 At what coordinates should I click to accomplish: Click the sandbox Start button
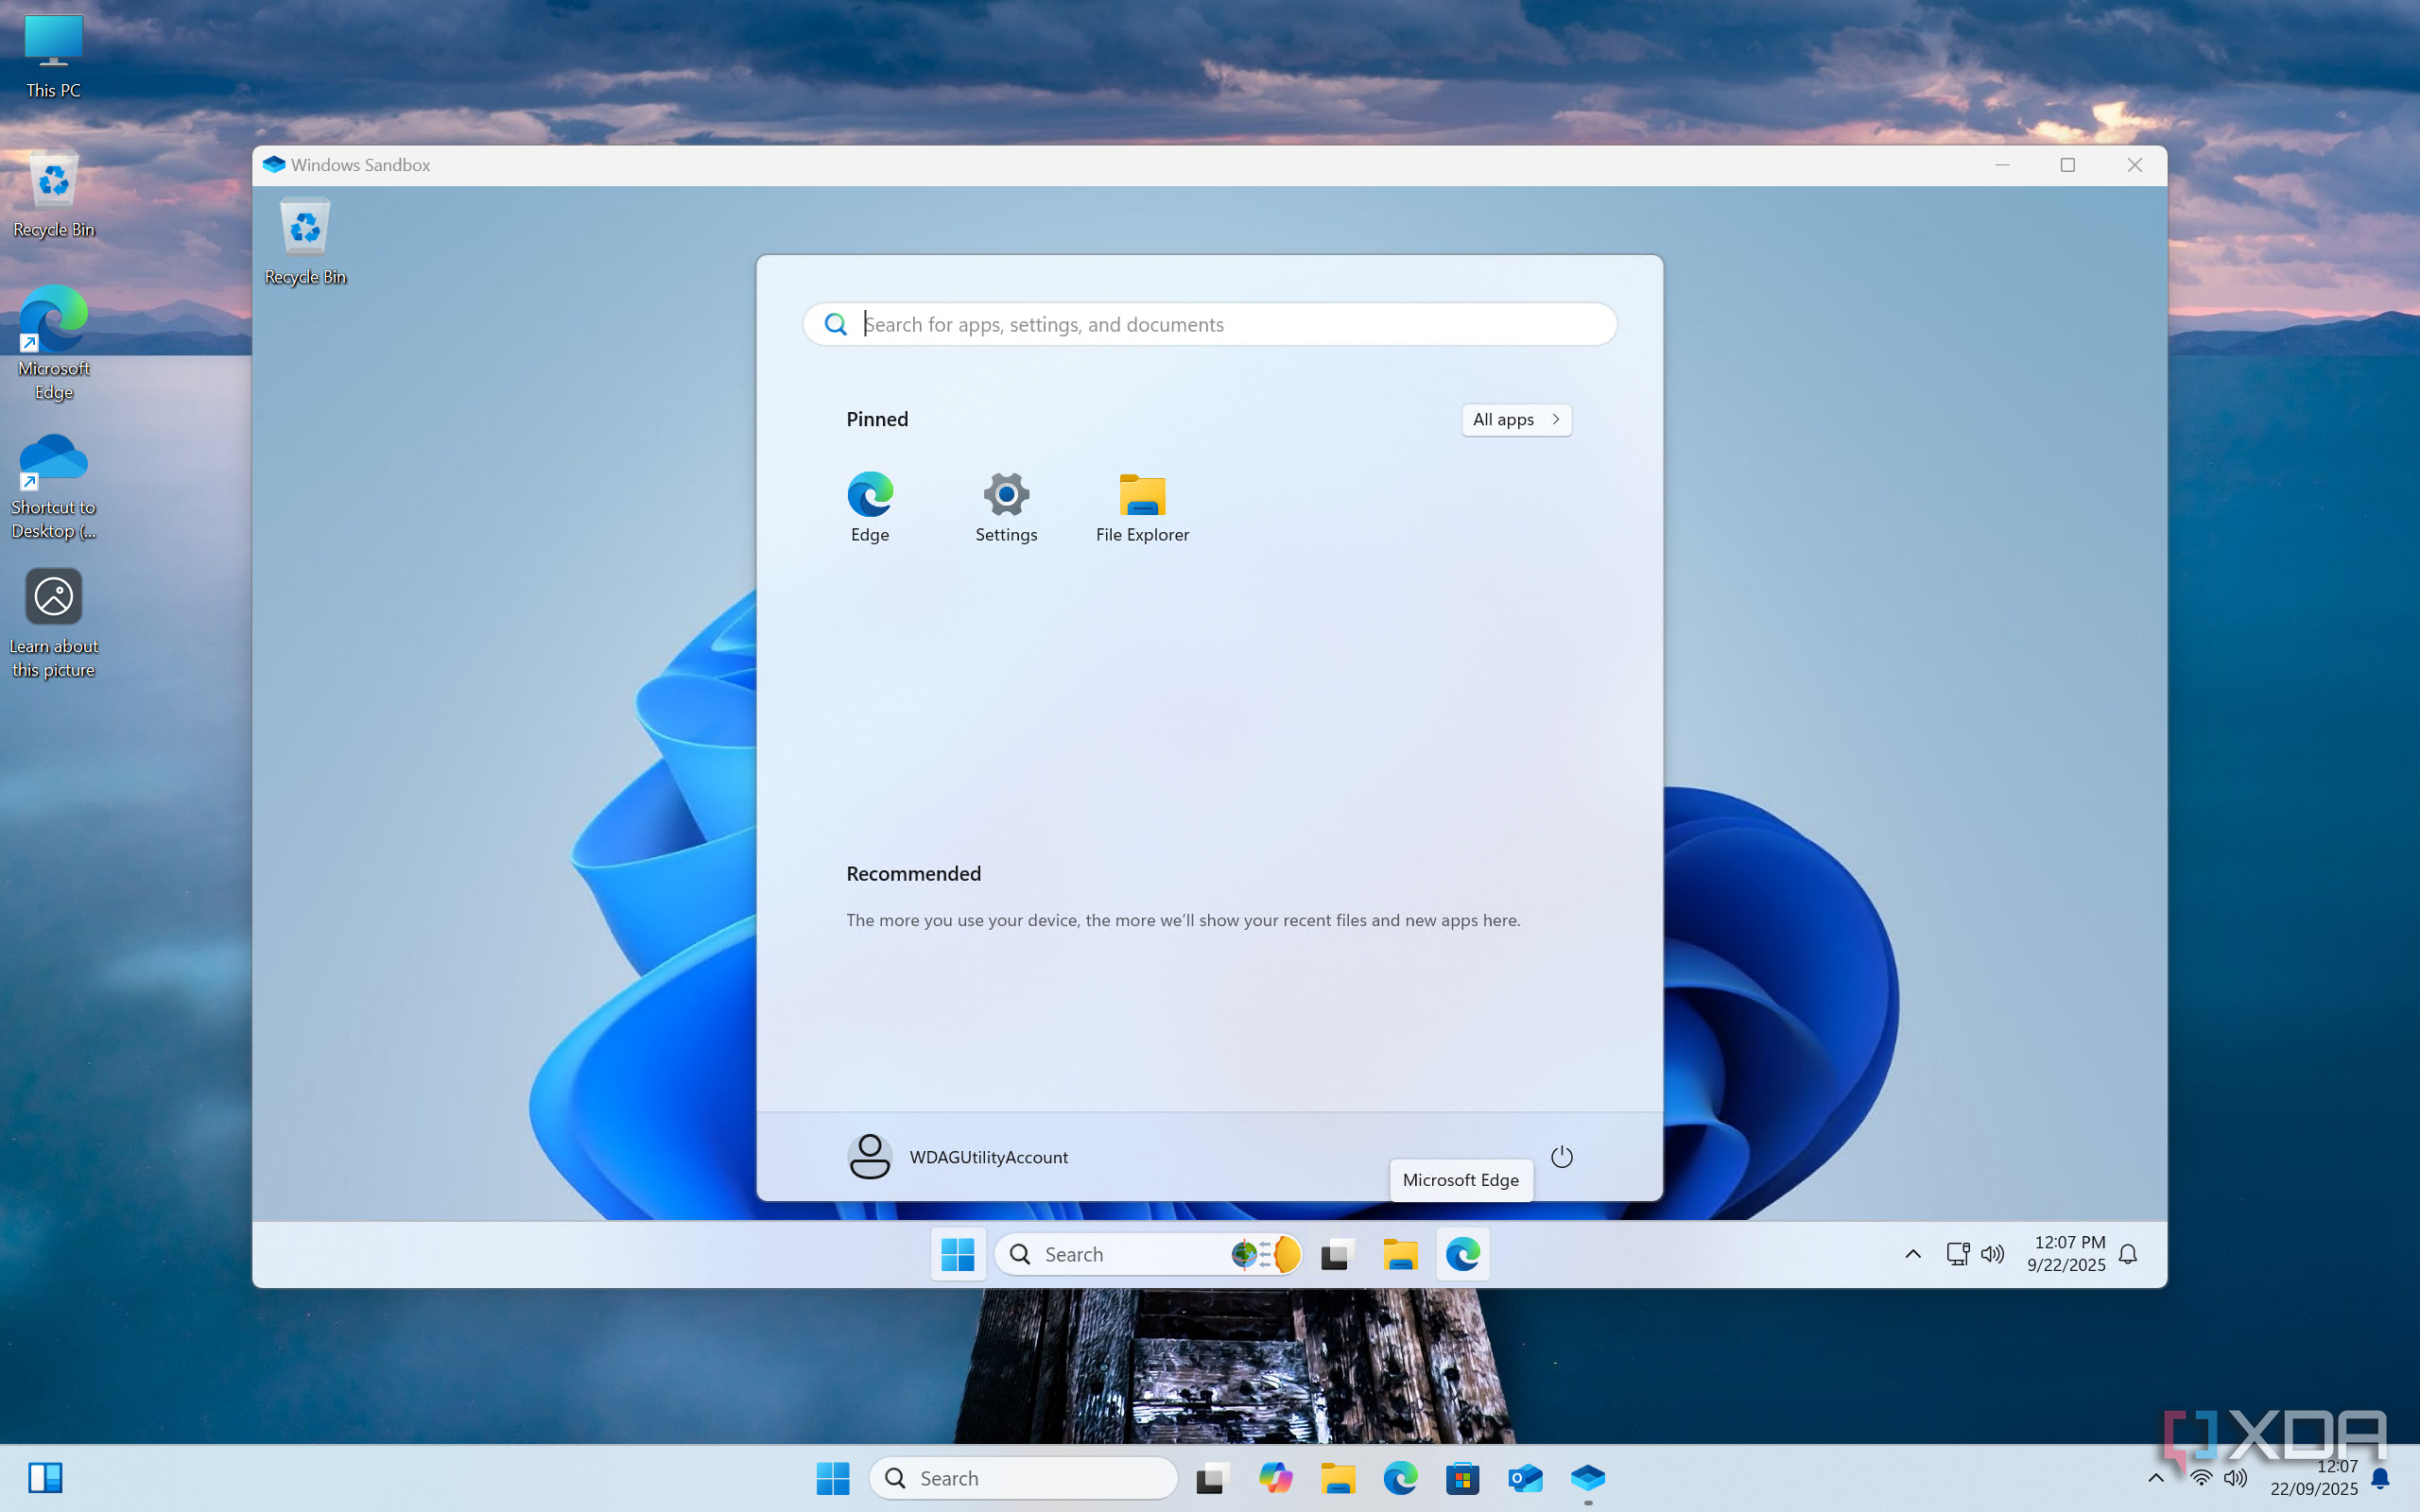(957, 1254)
